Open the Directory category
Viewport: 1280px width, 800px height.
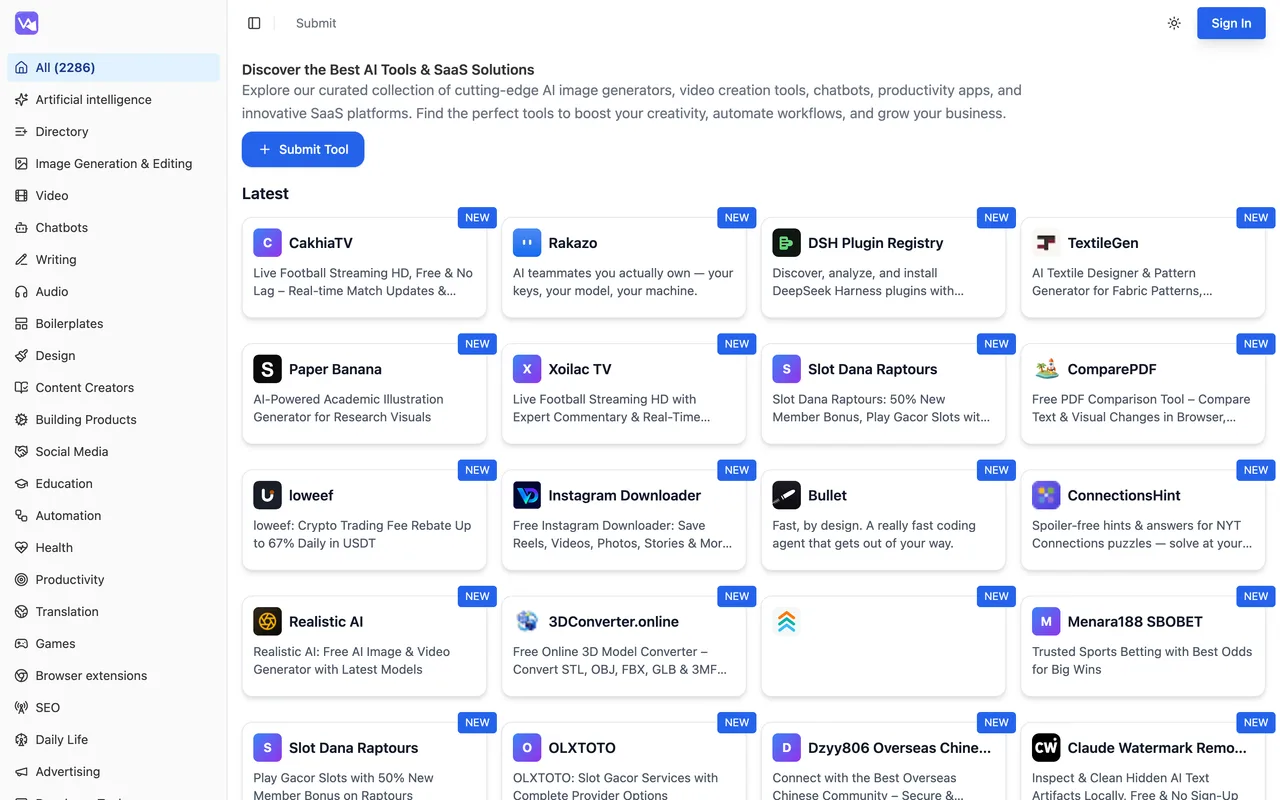click(113, 131)
